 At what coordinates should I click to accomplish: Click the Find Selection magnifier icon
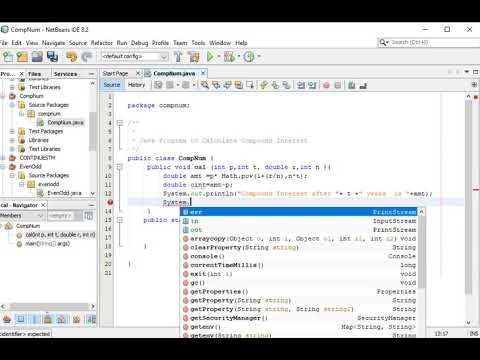205,85
